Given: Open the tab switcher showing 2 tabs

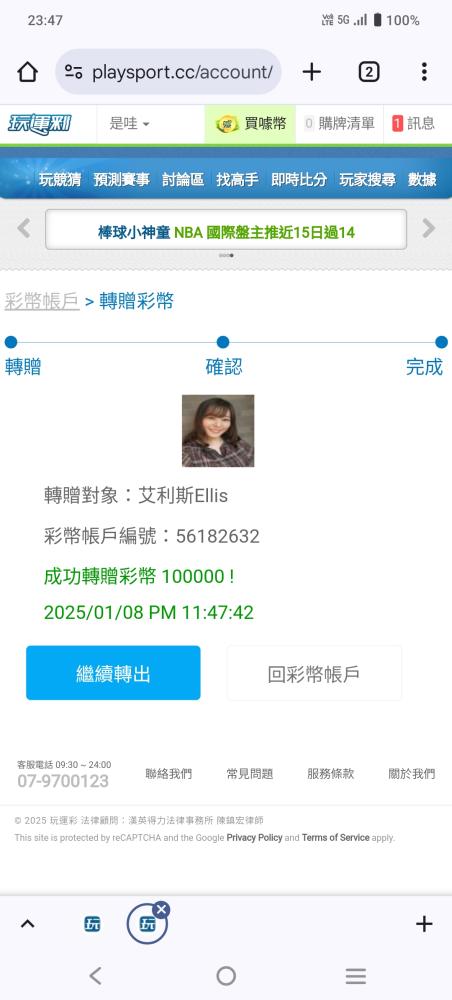Looking at the screenshot, I should pos(368,72).
